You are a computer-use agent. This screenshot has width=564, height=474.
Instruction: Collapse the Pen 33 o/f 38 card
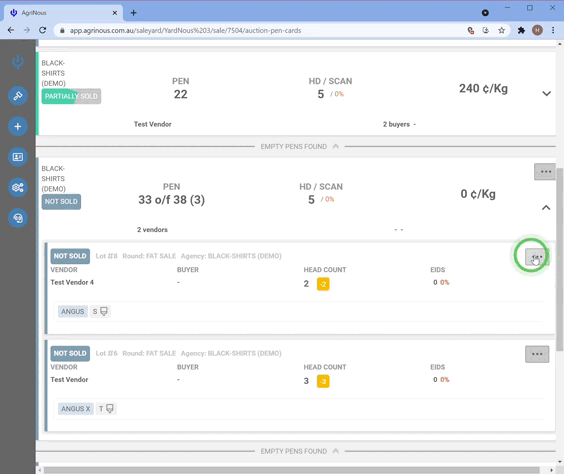coord(546,208)
